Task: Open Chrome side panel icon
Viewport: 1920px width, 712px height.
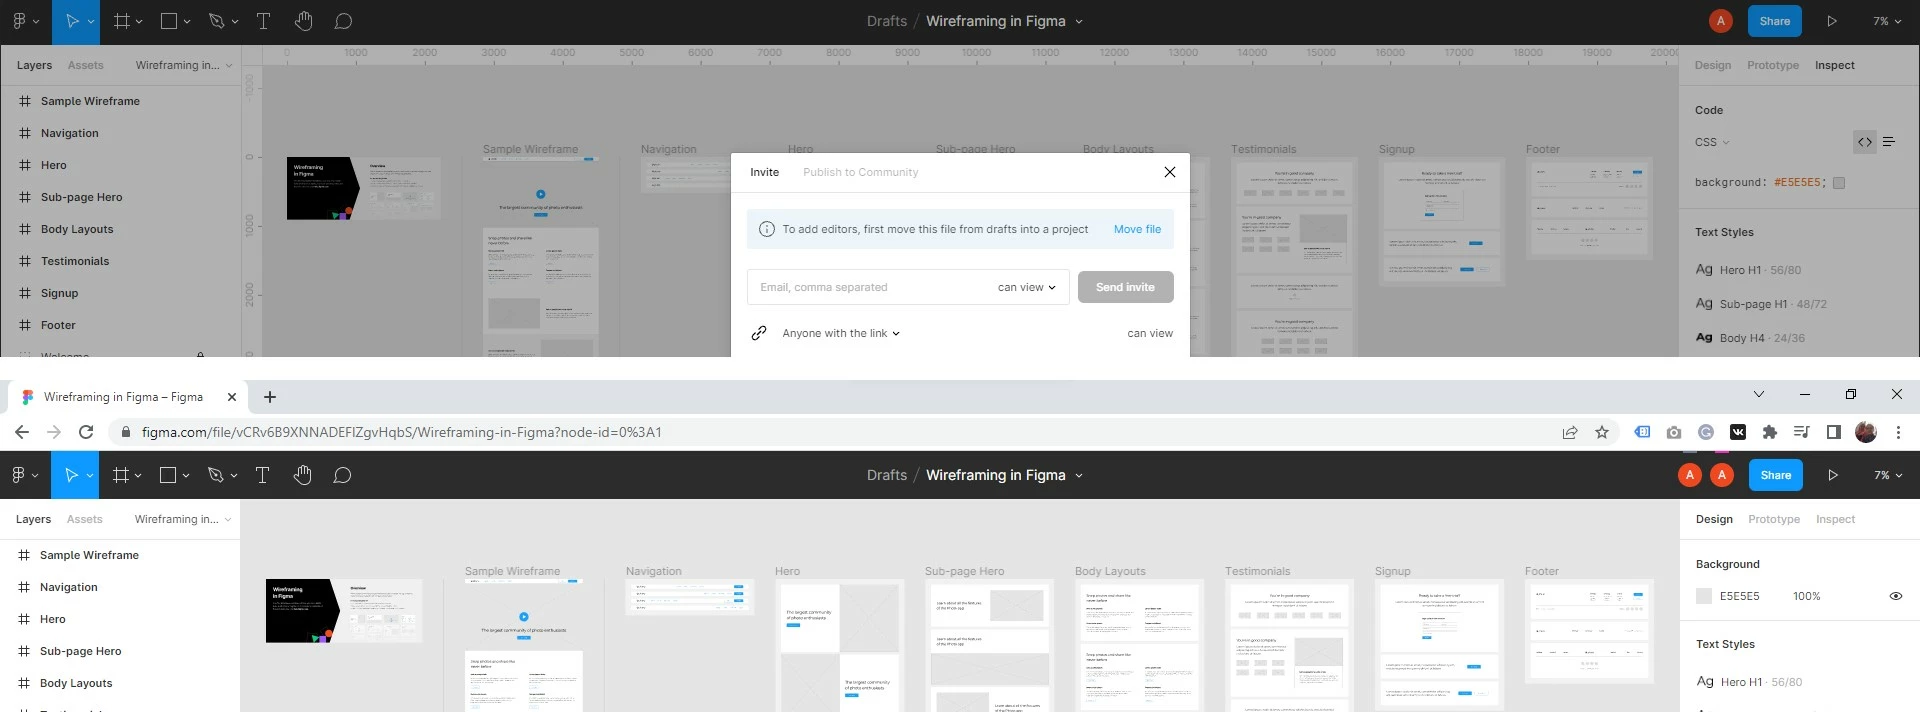Action: [1833, 432]
